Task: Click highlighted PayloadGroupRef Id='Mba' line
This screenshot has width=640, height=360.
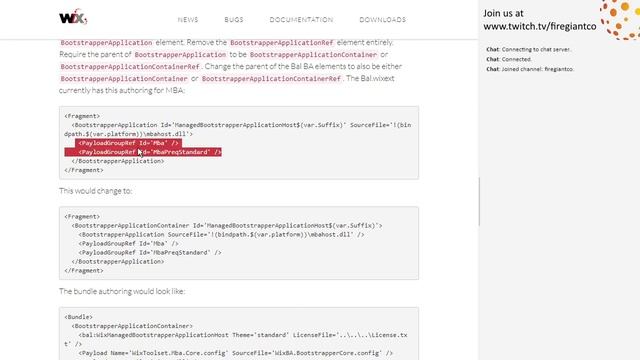Action: pyautogui.click(x=128, y=143)
